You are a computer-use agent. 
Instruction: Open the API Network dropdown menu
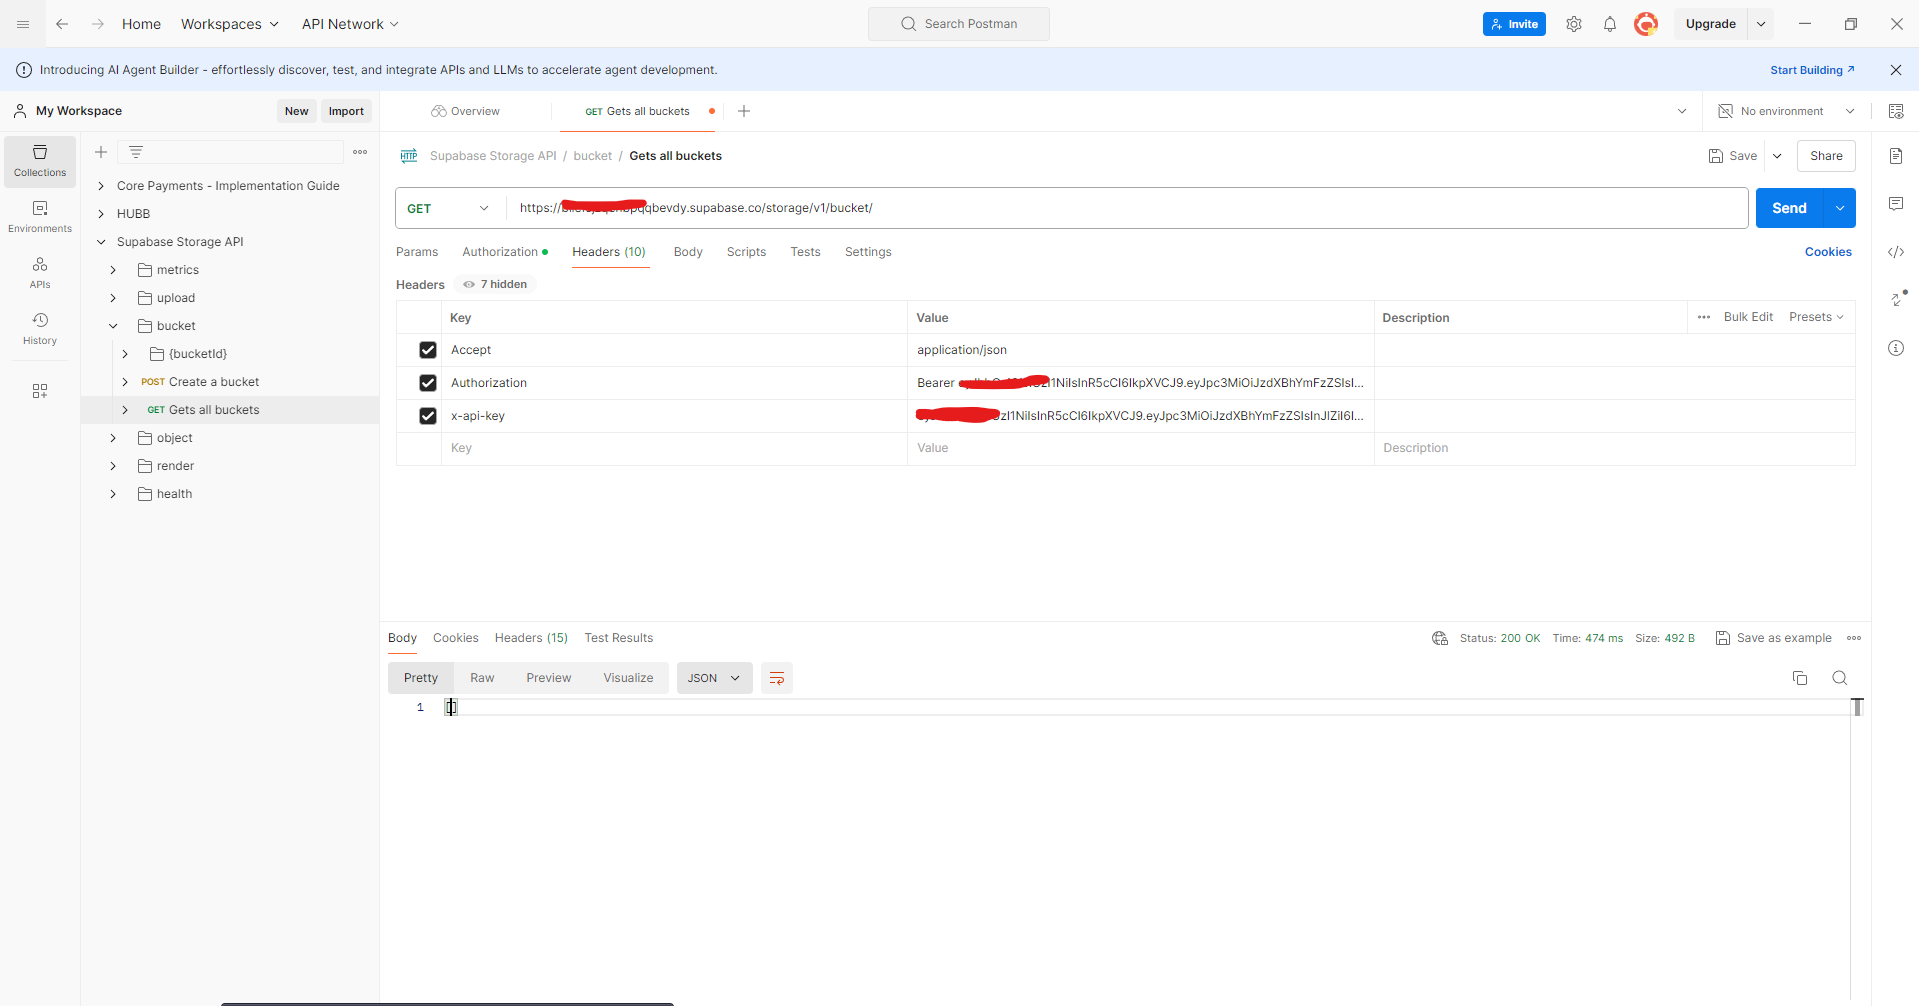coord(350,24)
